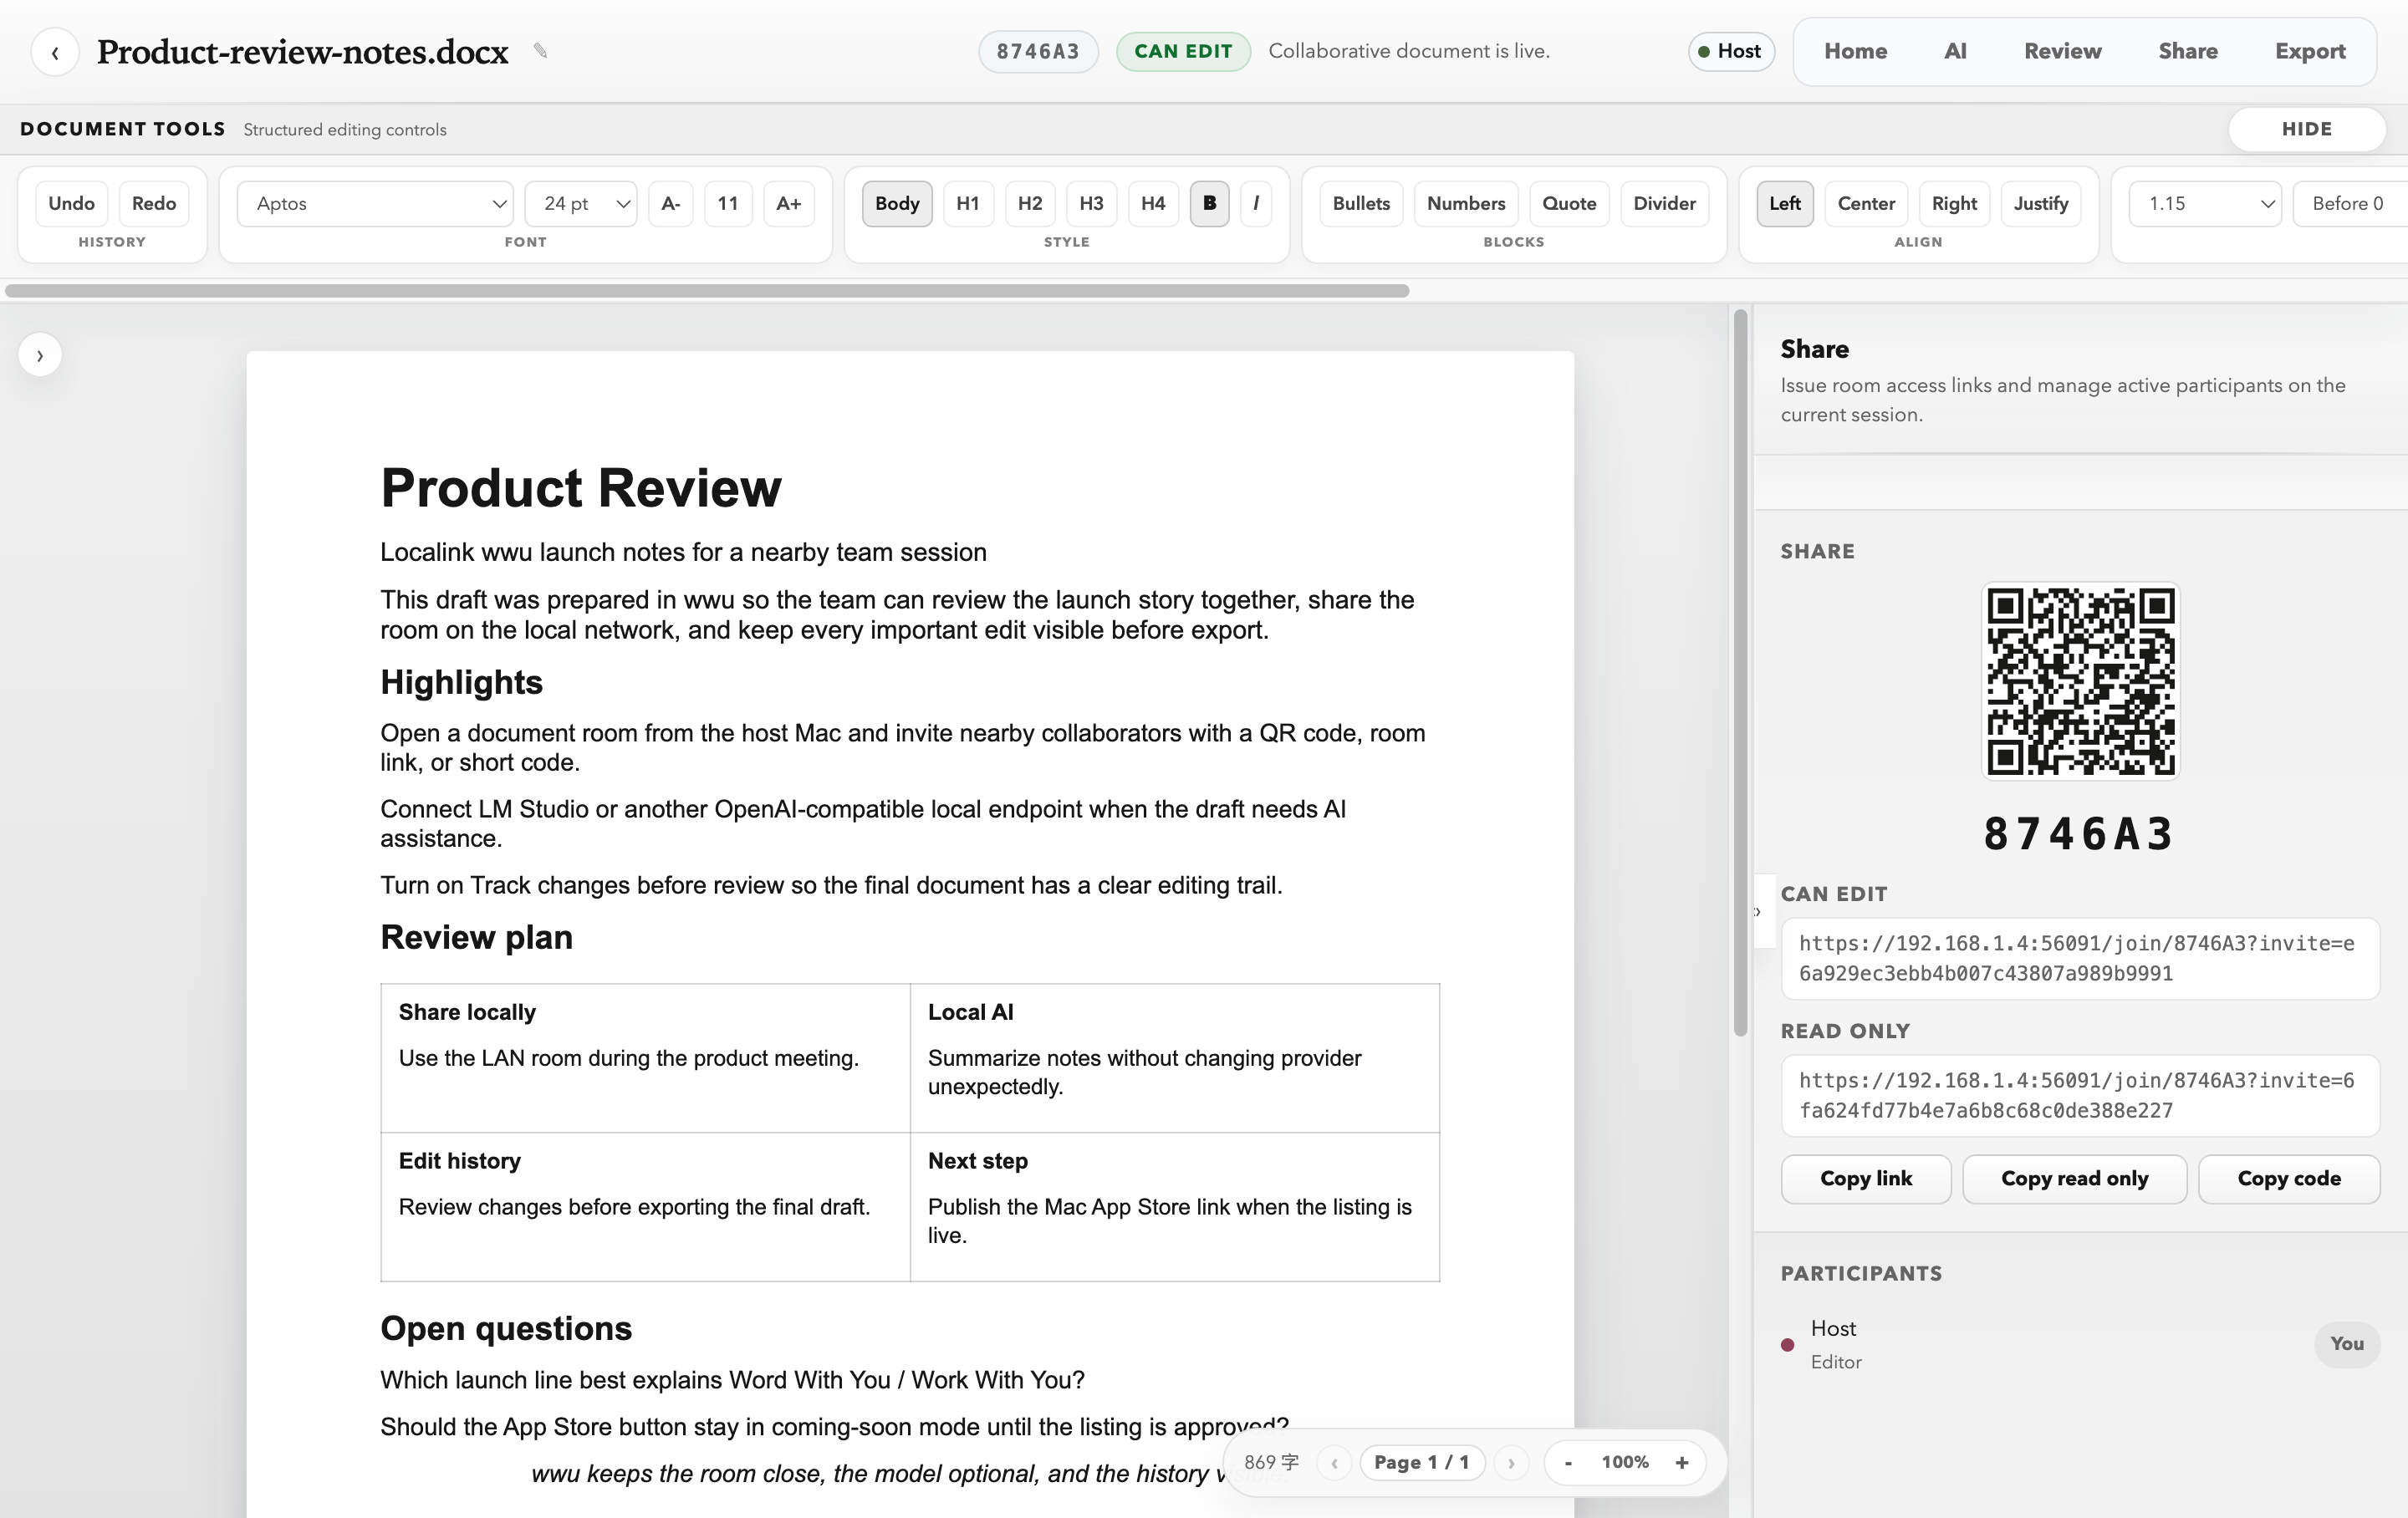Click the Copy code button

point(2289,1178)
